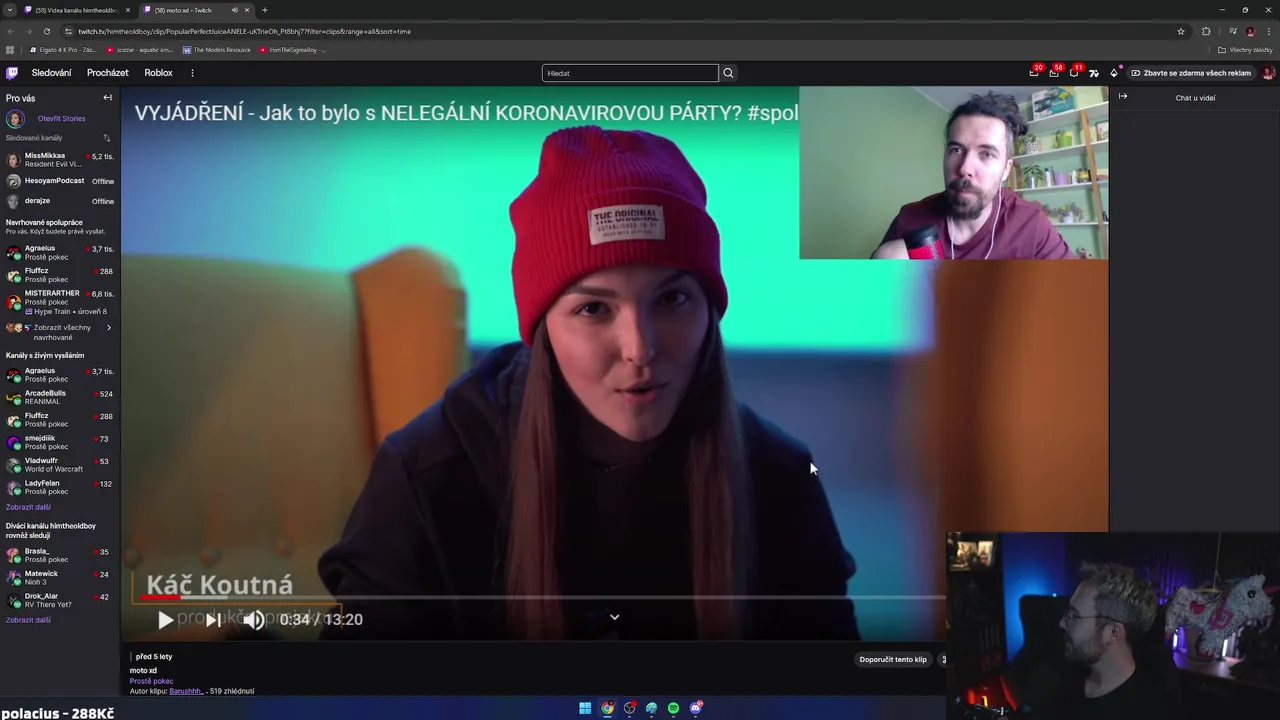The height and width of the screenshot is (720, 1280).
Task: Open the Procházet menu item
Action: (x=107, y=73)
